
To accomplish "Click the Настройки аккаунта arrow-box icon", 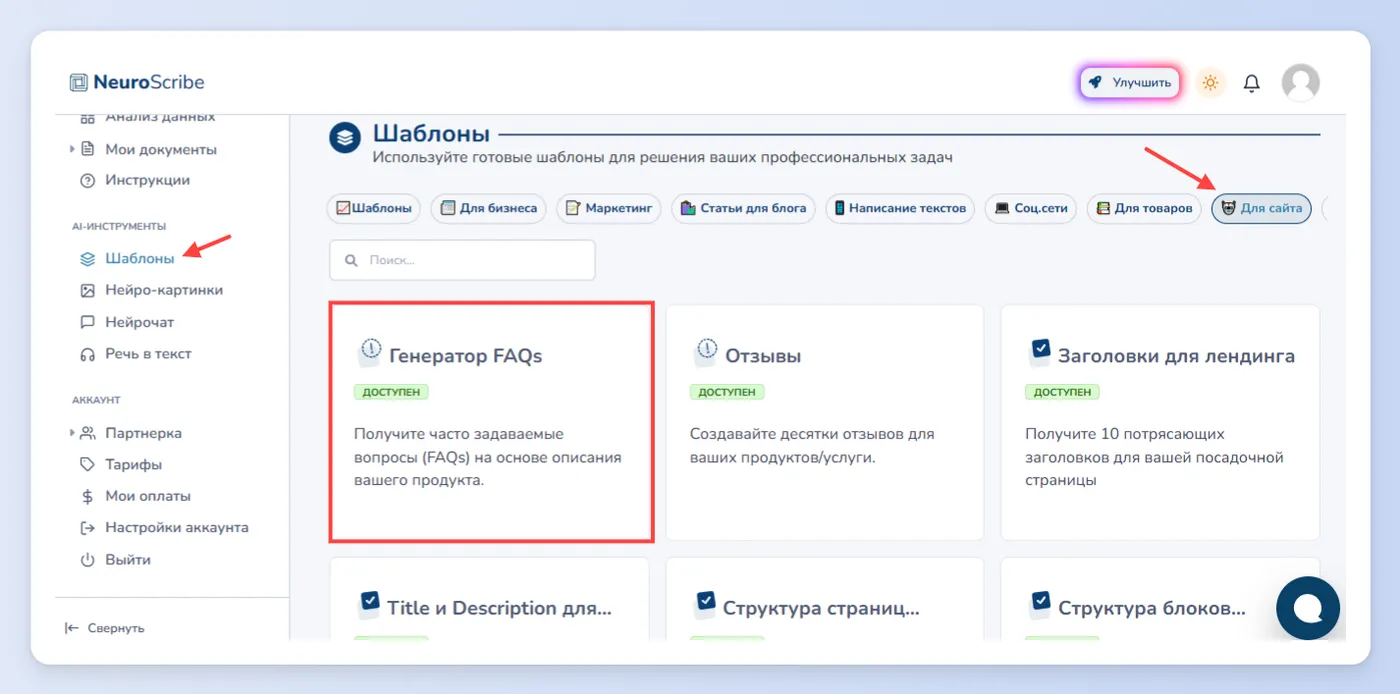I will click(87, 527).
